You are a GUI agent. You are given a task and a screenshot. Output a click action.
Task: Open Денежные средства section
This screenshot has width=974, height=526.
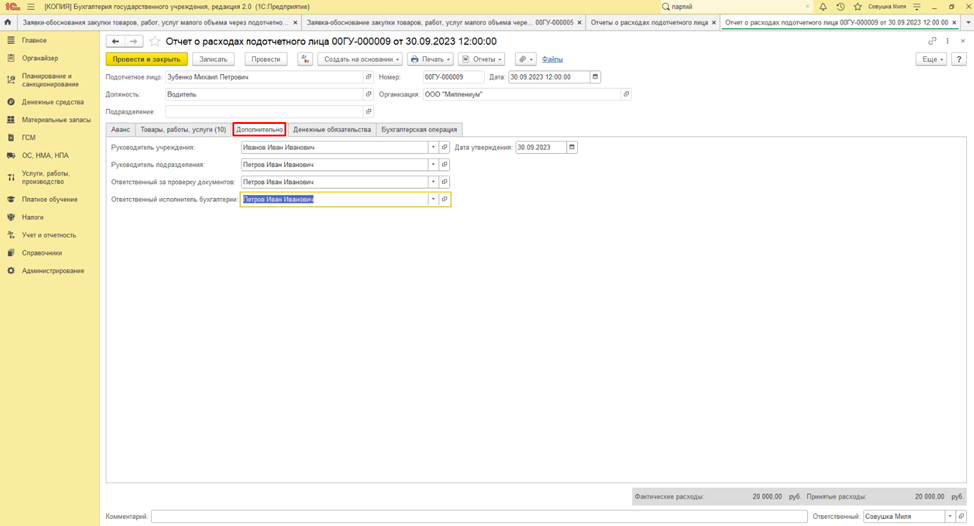point(52,102)
